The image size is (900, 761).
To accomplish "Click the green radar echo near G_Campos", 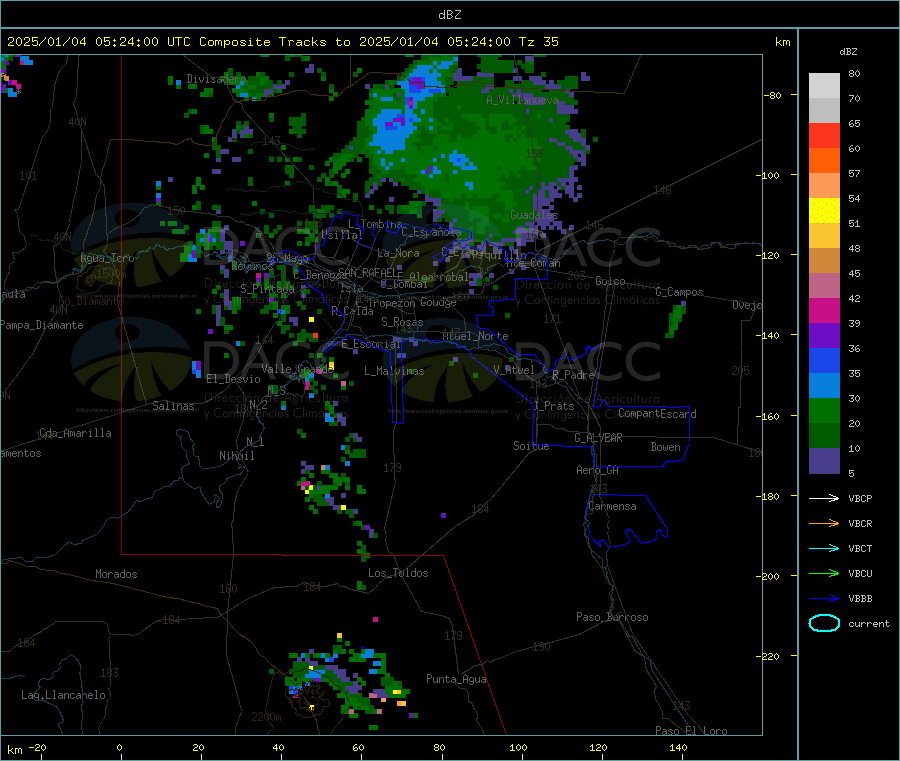I will tap(676, 319).
